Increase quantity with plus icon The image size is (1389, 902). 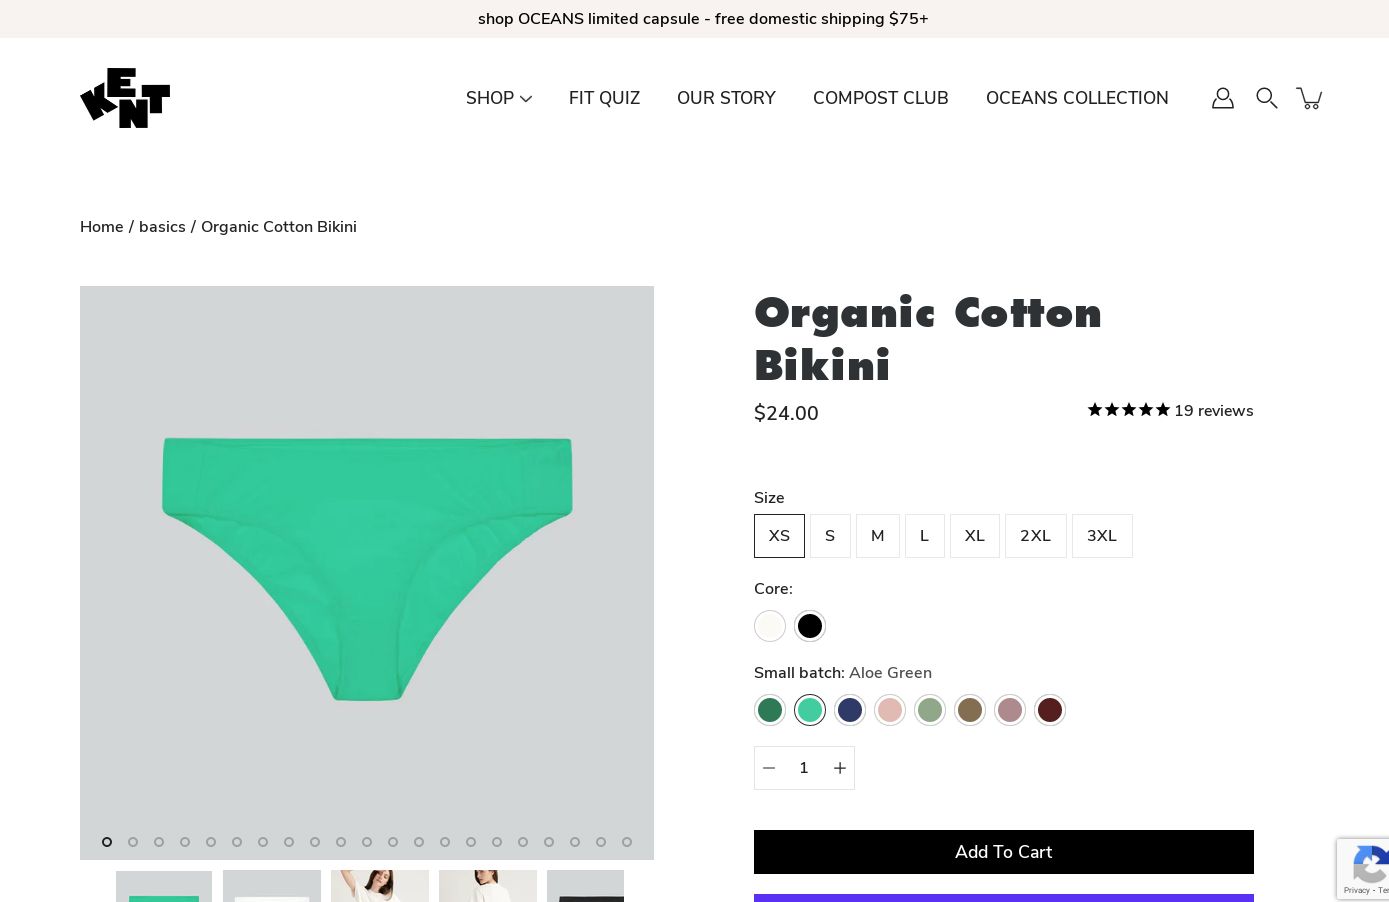click(x=840, y=768)
